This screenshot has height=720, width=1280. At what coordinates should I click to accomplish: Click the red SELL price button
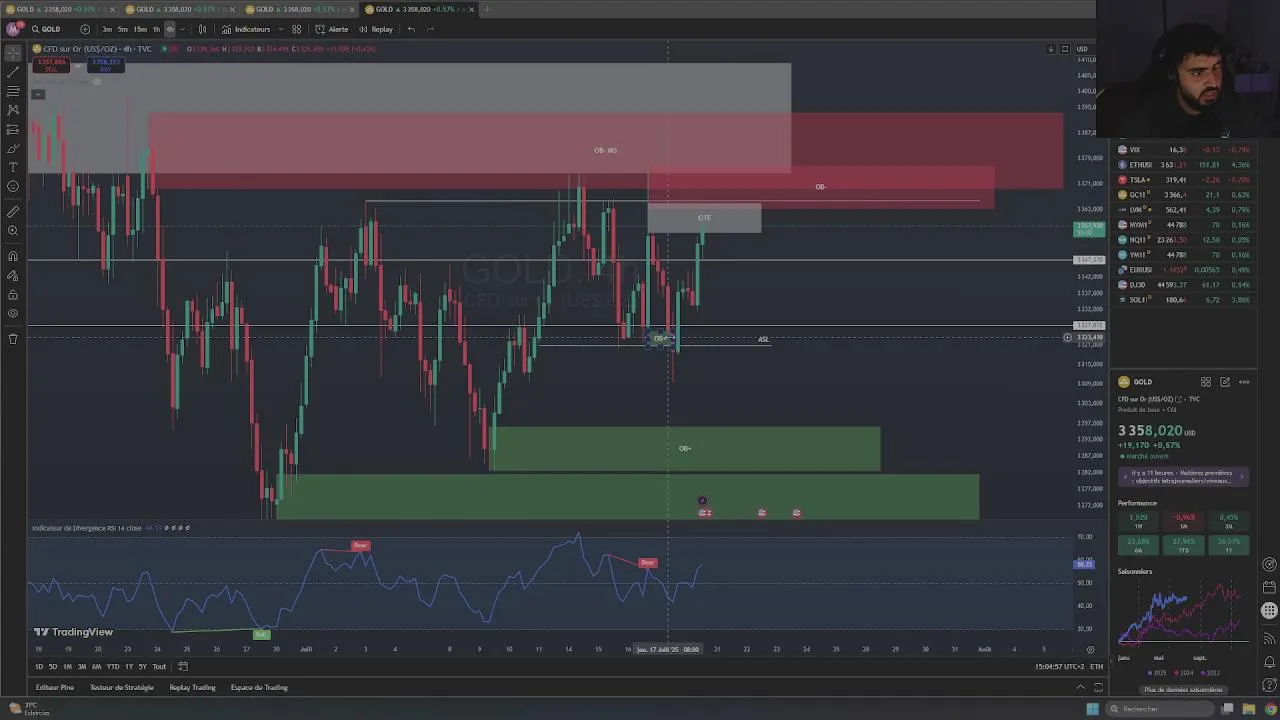pos(51,65)
